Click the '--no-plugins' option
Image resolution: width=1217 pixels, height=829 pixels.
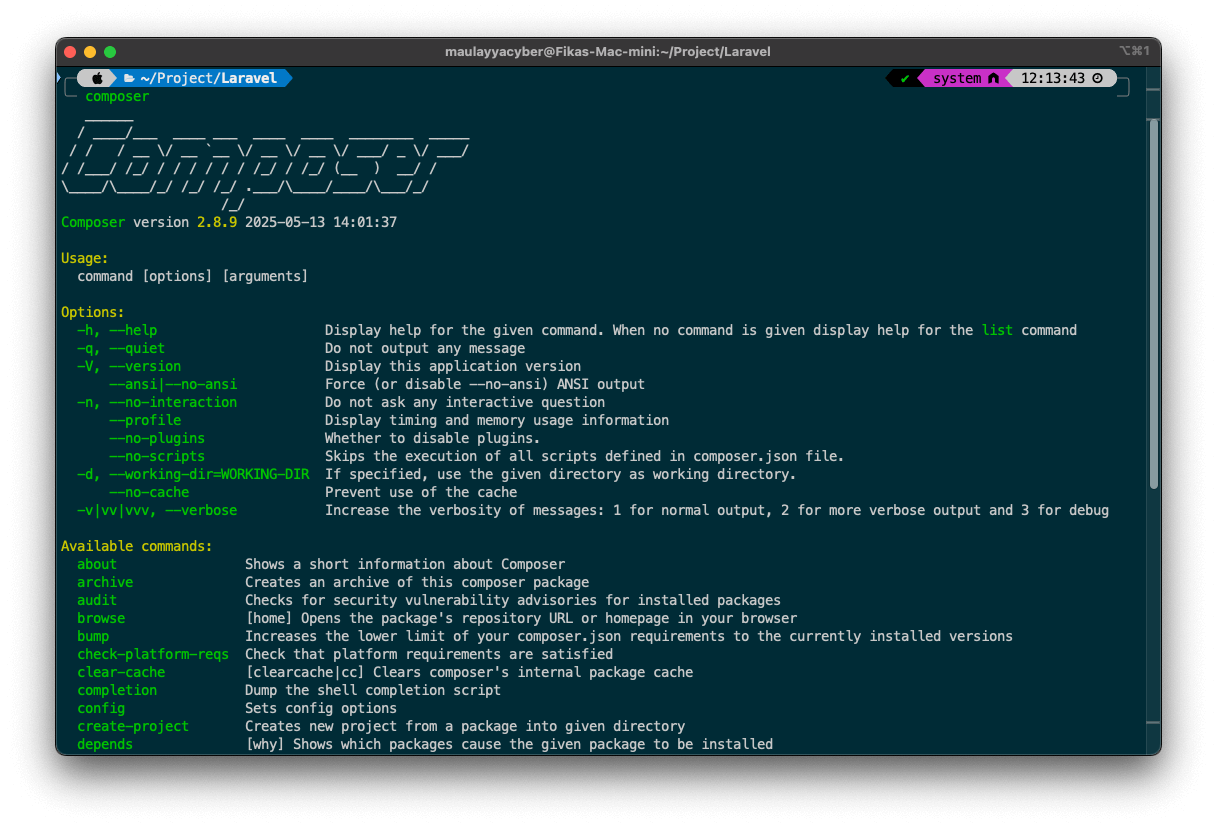(x=157, y=438)
